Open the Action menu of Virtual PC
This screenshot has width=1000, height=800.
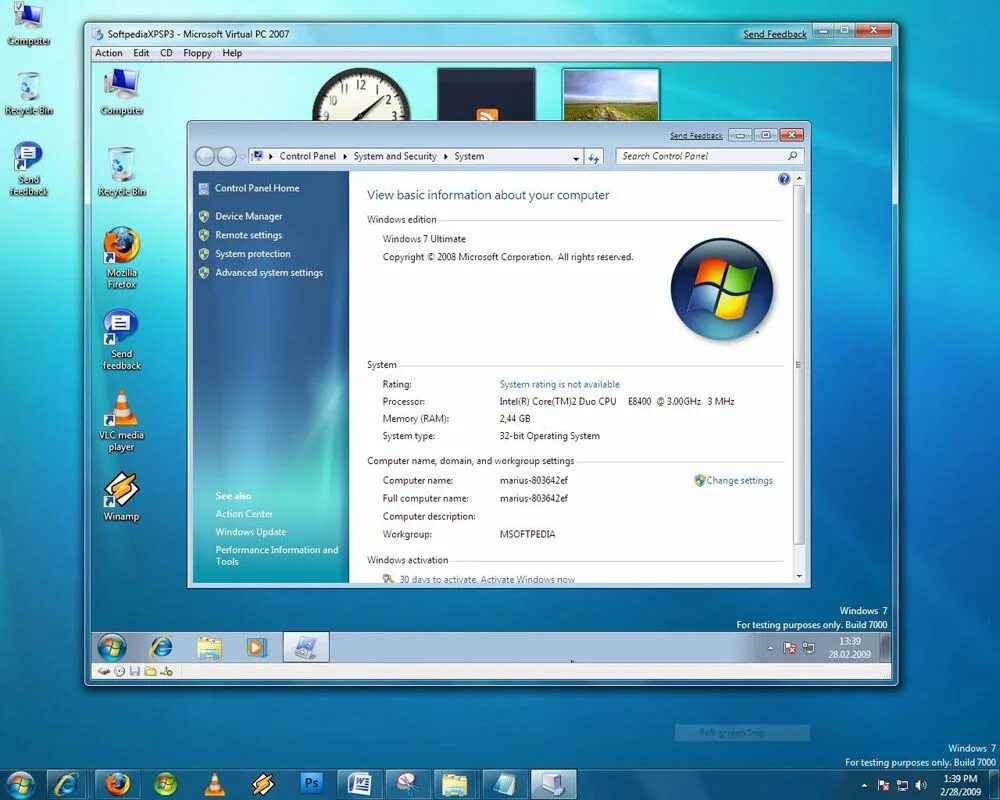(108, 53)
